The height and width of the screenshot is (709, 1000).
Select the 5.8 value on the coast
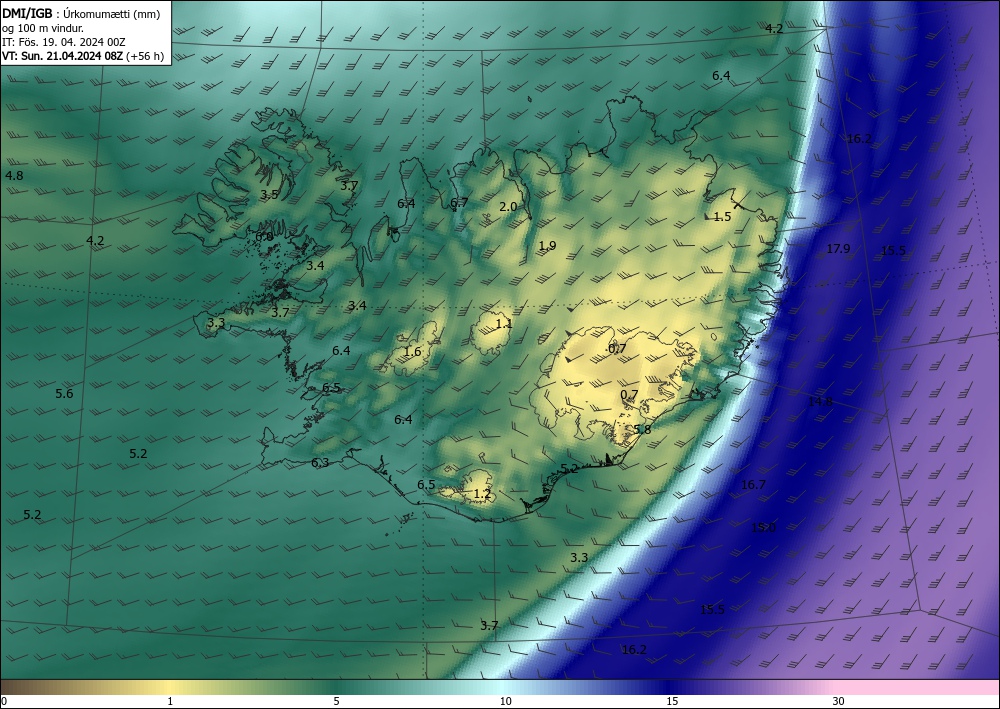(642, 430)
